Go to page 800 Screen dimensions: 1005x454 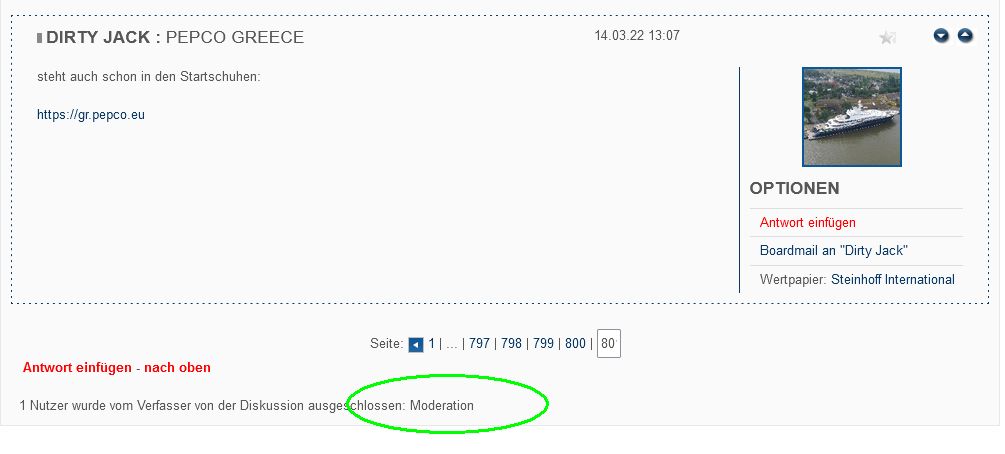coord(576,344)
